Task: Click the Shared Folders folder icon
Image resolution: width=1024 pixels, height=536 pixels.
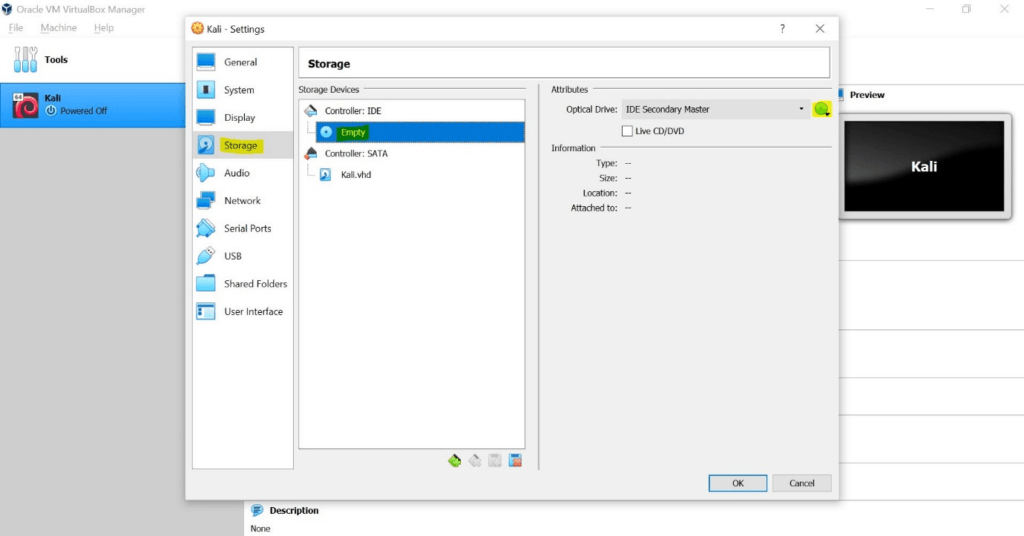Action: (x=206, y=283)
